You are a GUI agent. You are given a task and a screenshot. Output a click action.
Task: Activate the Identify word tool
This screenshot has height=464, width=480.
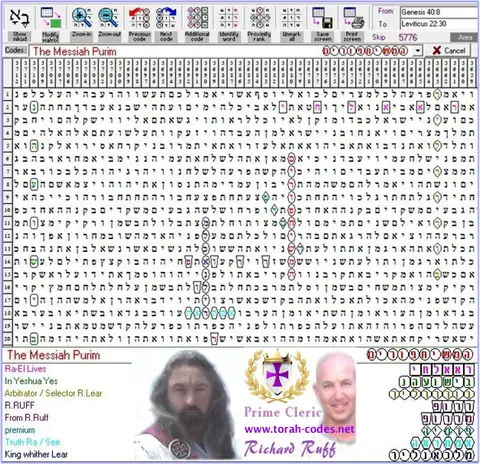pyautogui.click(x=229, y=24)
